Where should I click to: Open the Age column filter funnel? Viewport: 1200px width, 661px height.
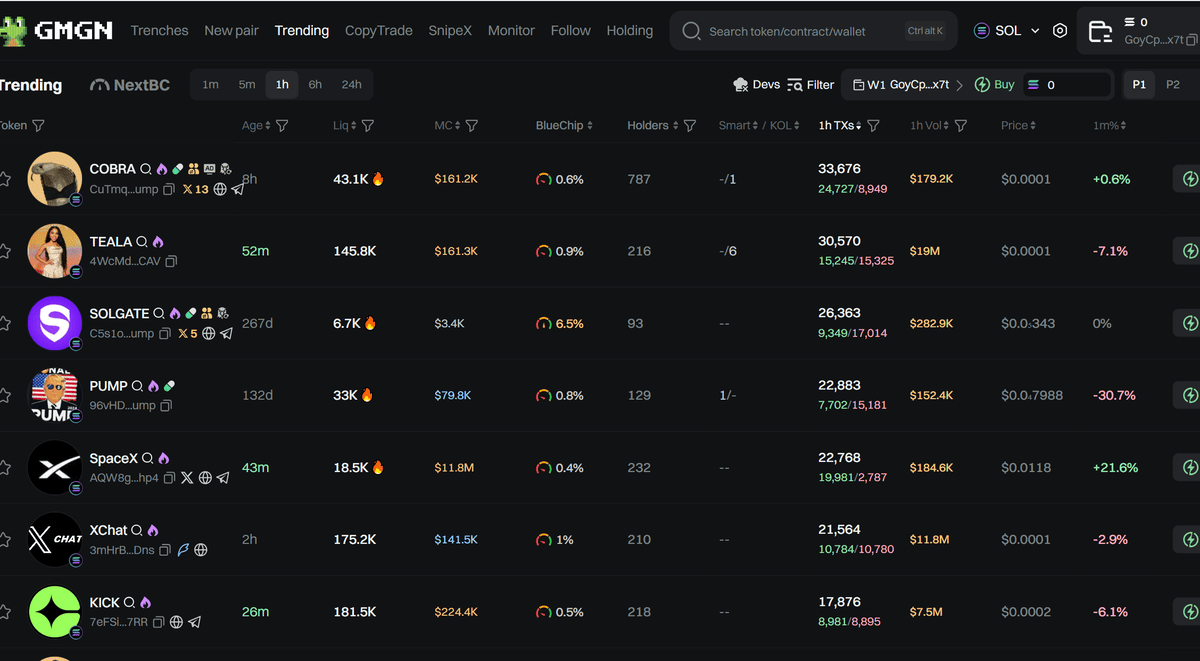(x=282, y=126)
